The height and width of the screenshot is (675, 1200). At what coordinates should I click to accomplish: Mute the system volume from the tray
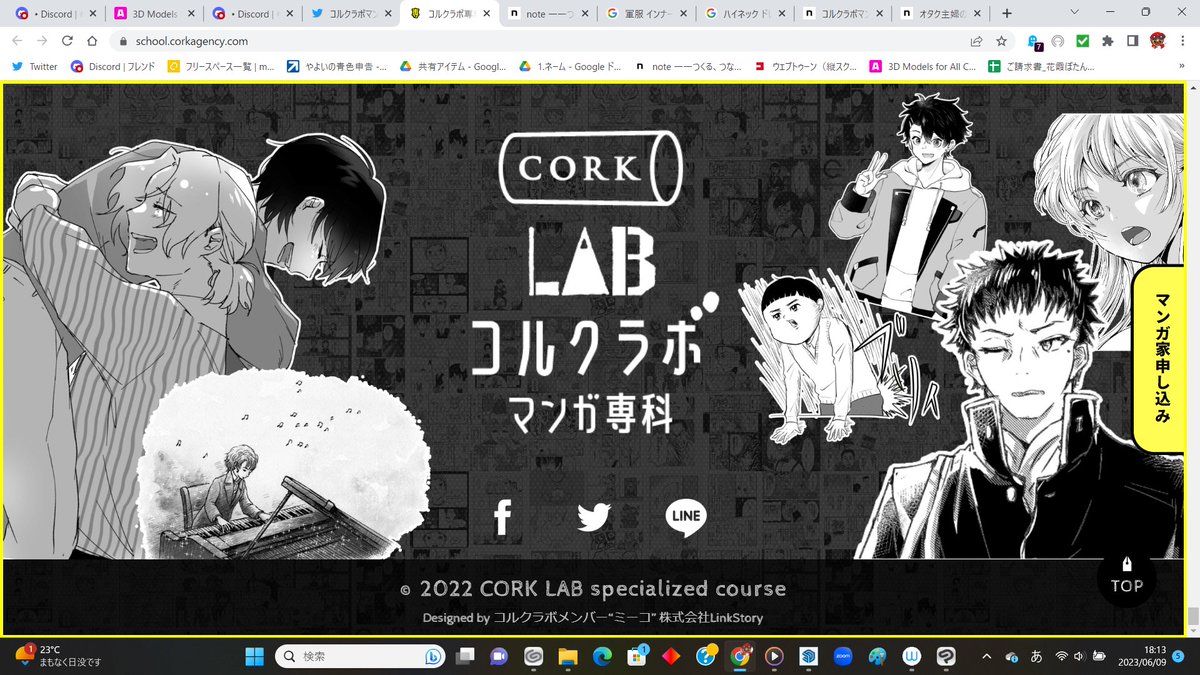1078,657
